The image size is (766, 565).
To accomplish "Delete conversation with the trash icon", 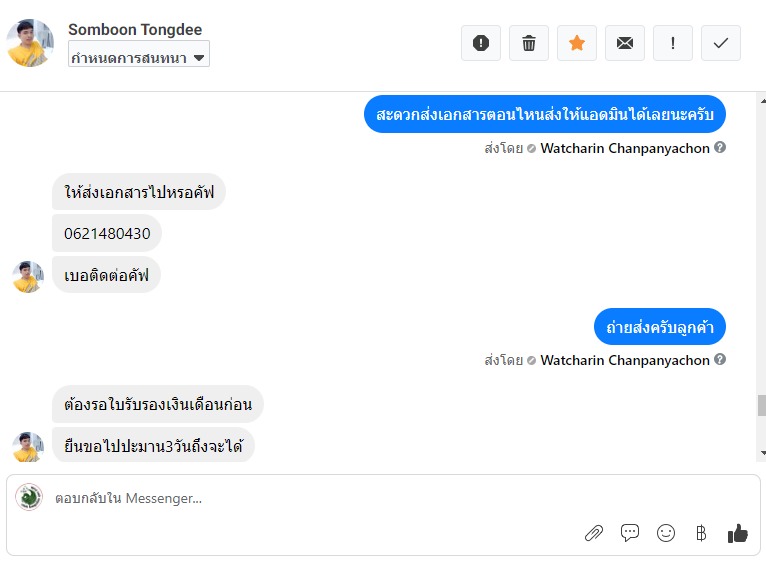I will 529,43.
